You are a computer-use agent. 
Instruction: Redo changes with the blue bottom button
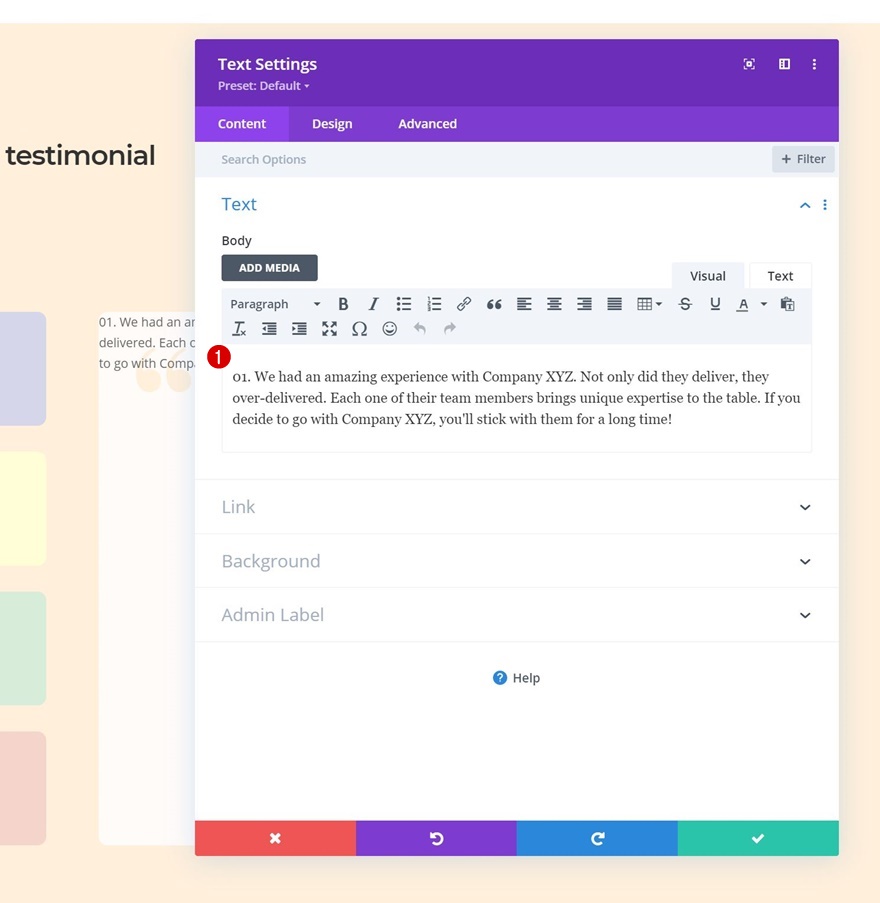597,838
